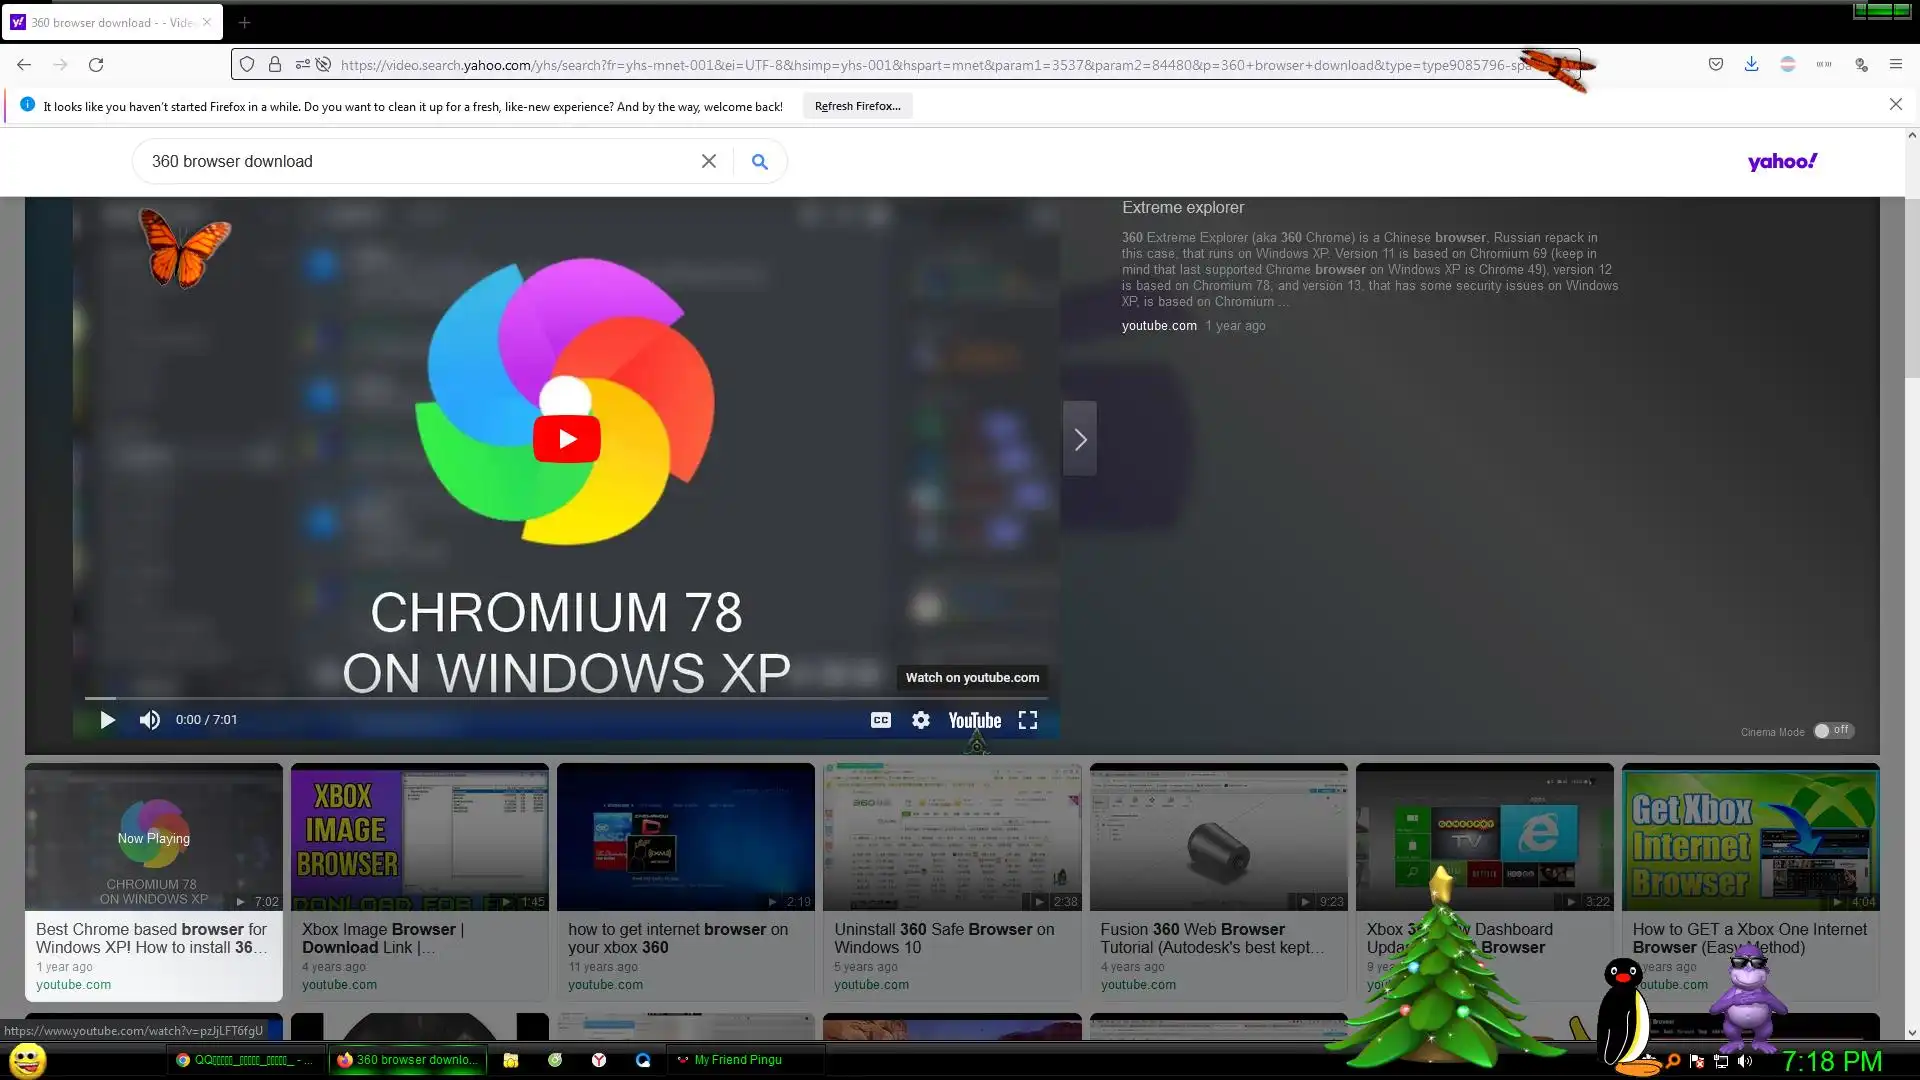
Task: Turn on Cinema Mode switch
Action: tap(1833, 731)
